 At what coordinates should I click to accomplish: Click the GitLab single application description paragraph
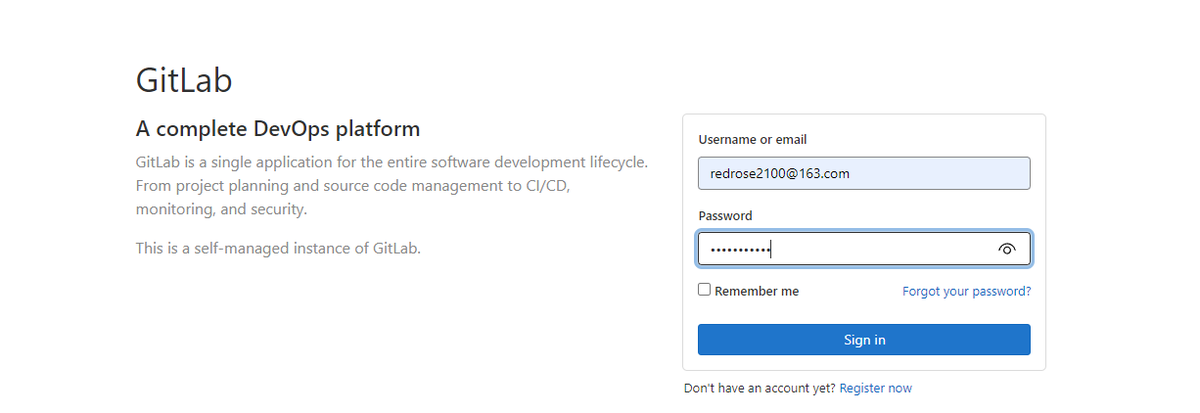[x=392, y=185]
